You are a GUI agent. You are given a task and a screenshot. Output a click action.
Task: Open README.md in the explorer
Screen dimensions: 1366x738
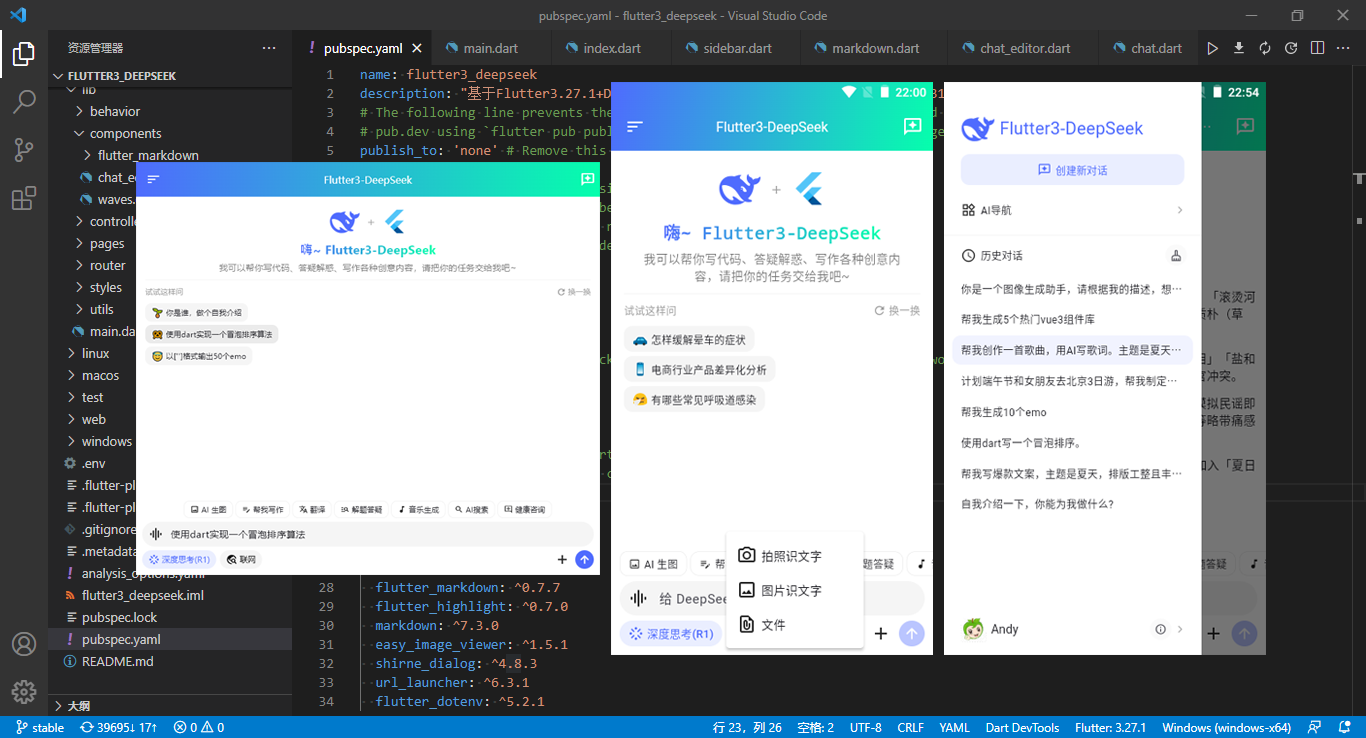click(x=117, y=661)
